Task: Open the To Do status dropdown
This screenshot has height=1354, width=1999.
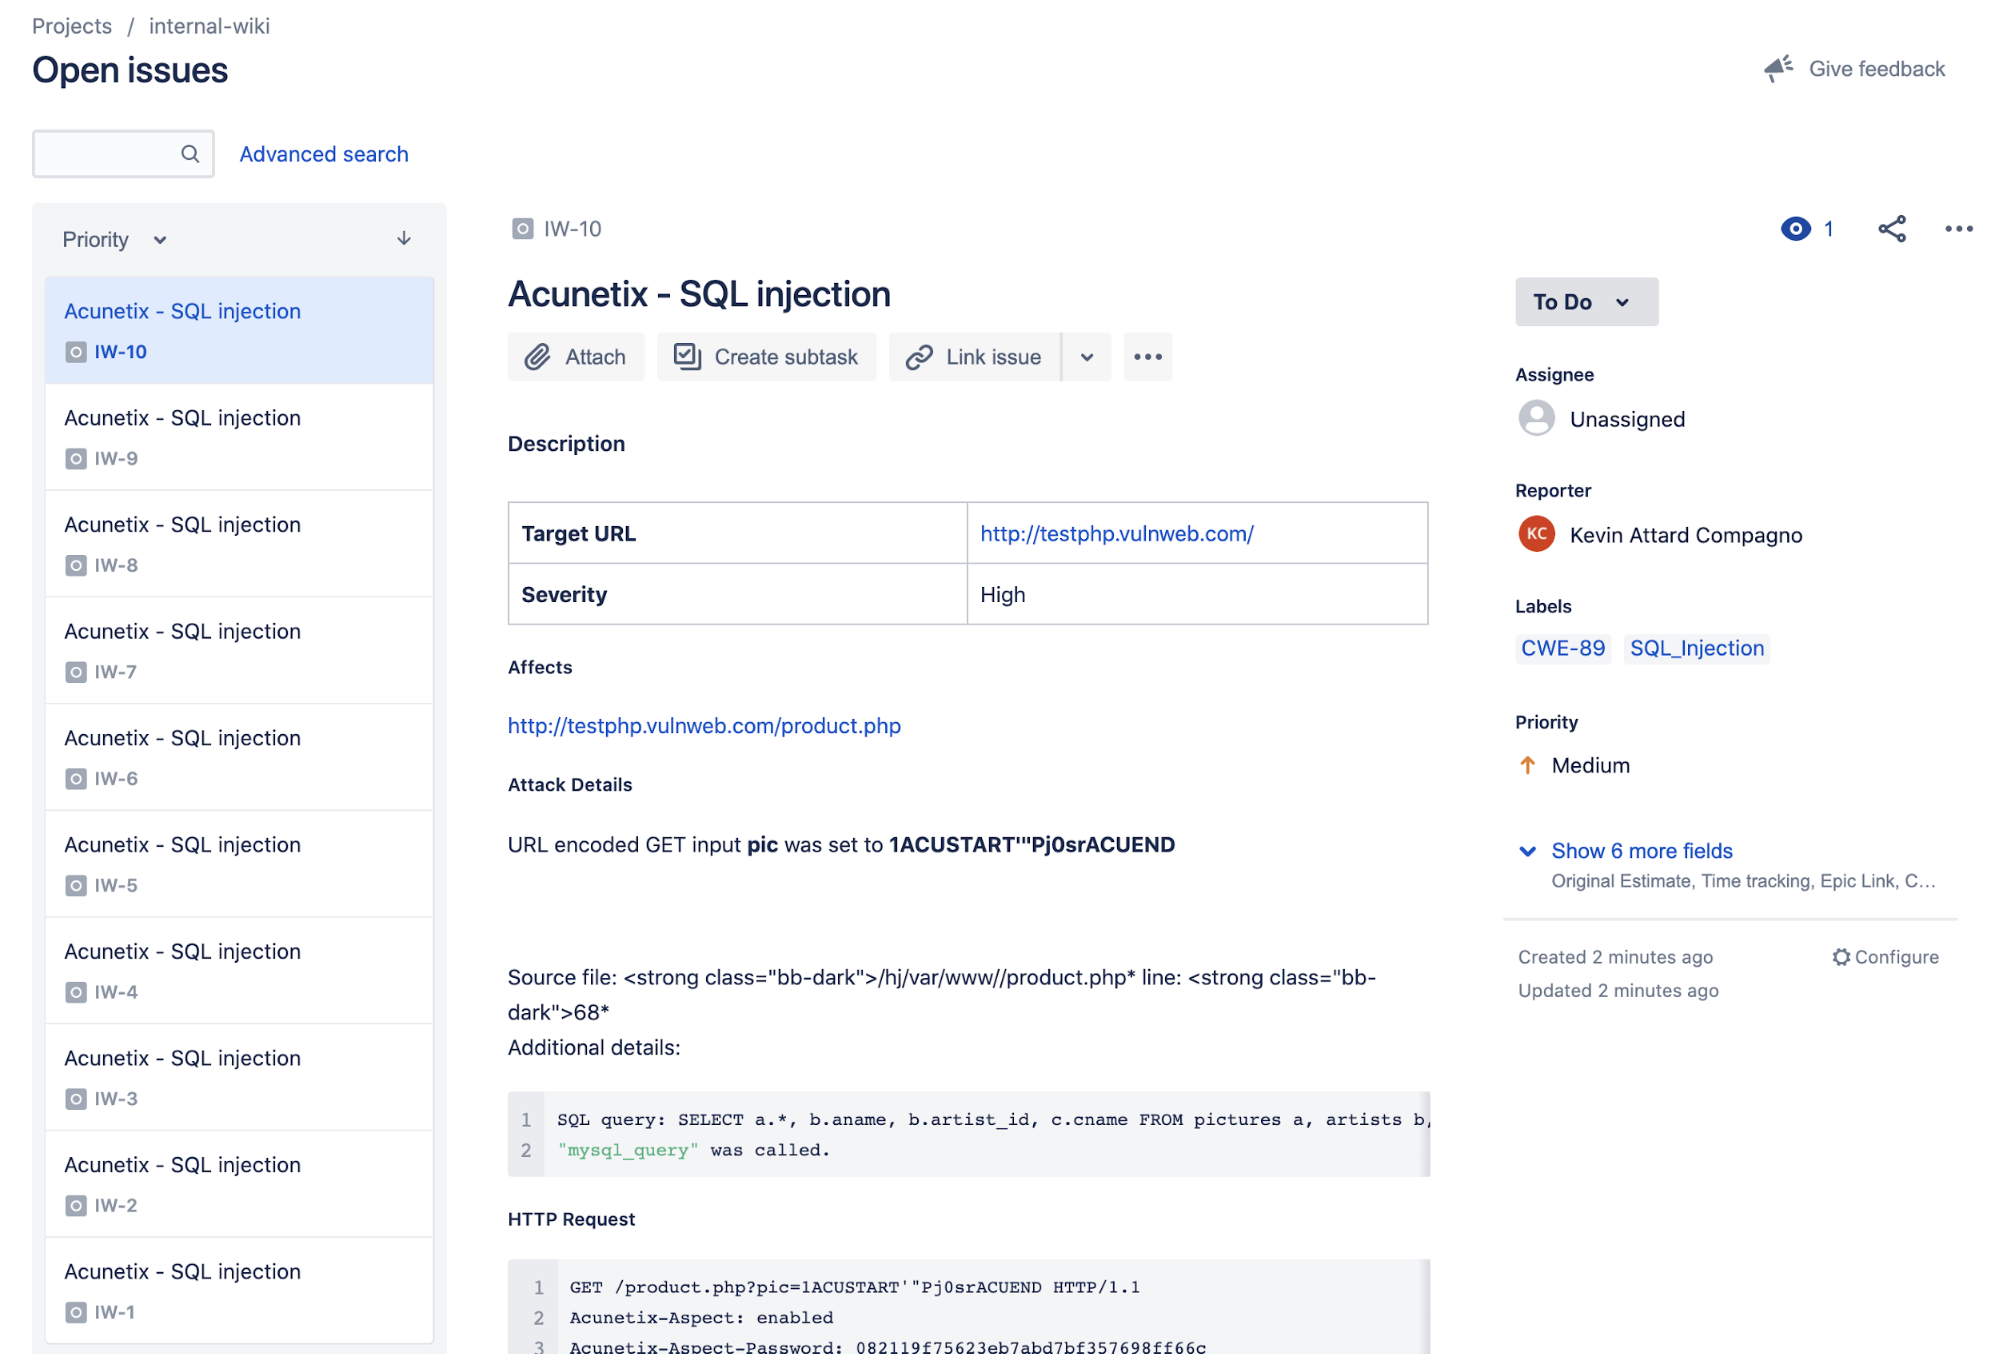Action: click(x=1586, y=302)
